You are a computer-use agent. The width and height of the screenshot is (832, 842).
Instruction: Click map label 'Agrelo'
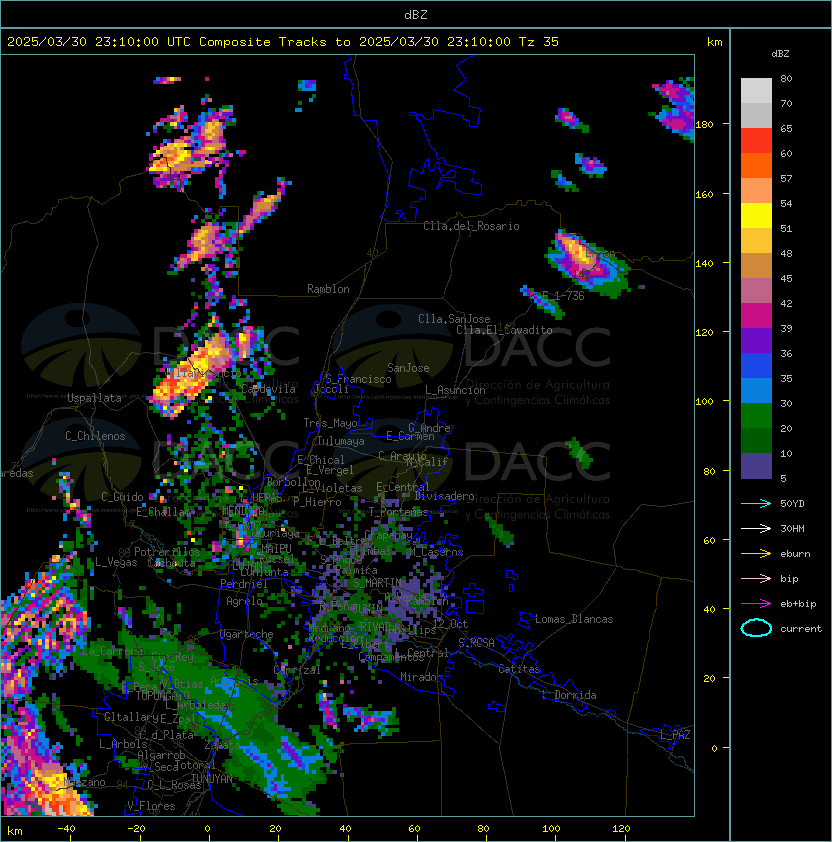coord(244,601)
